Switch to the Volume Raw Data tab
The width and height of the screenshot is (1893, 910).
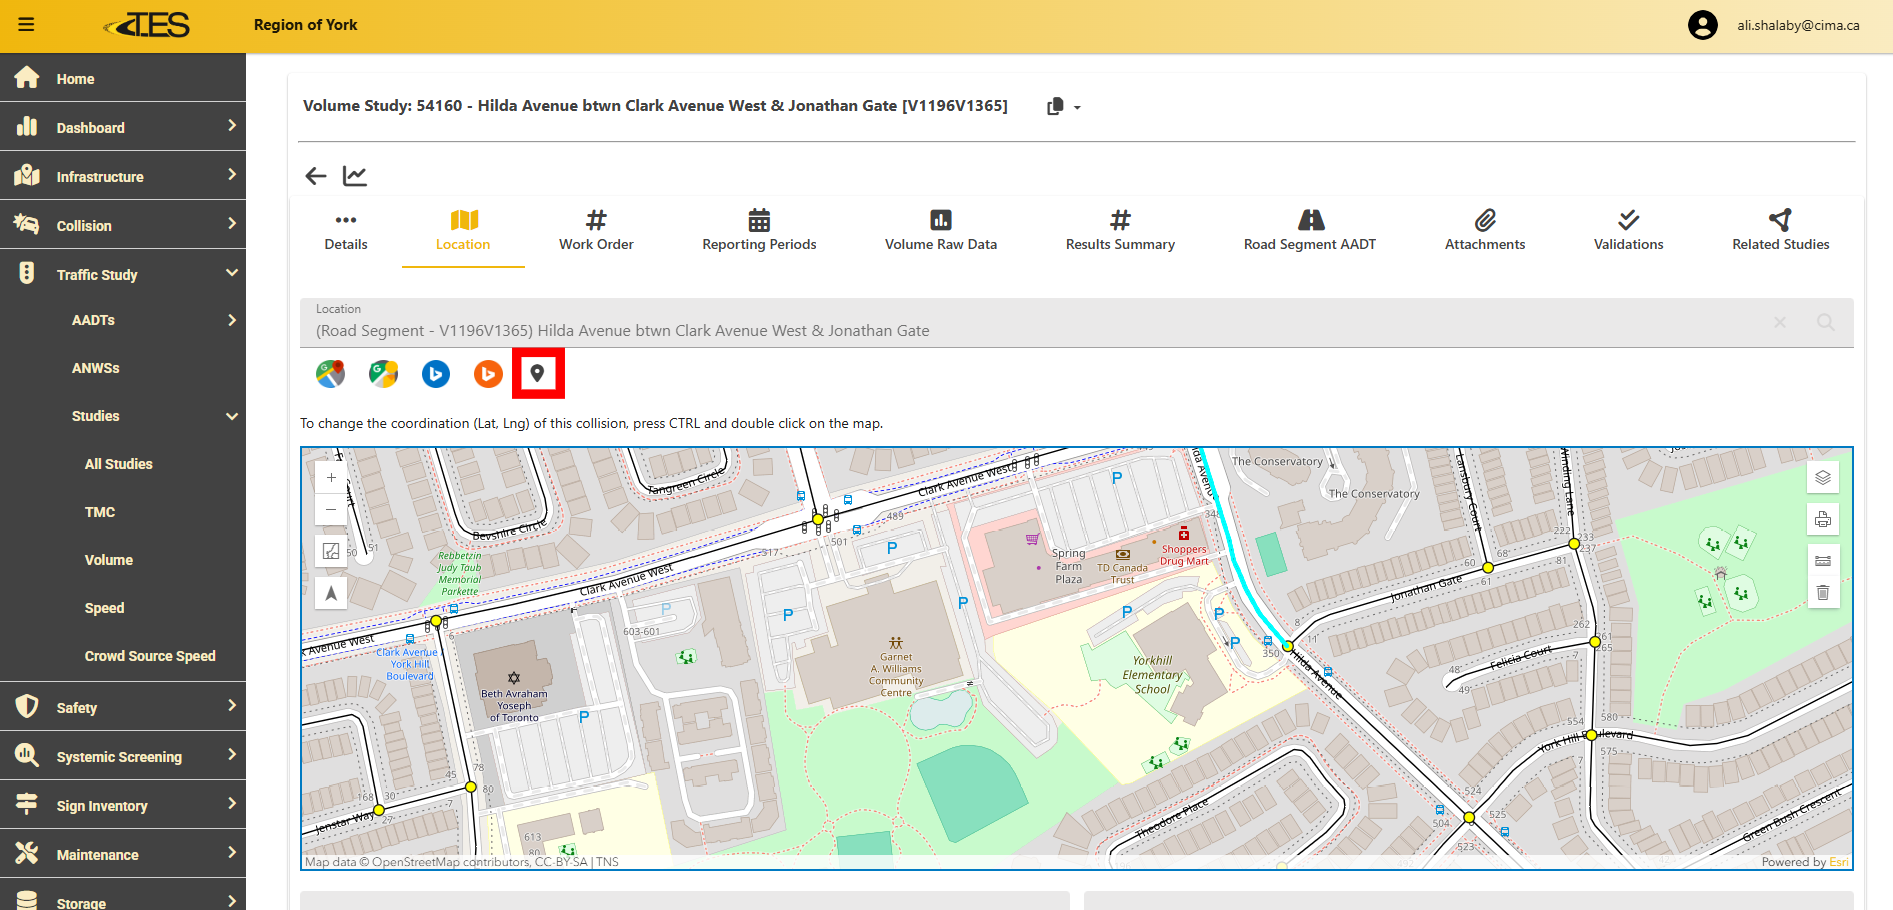(x=940, y=231)
